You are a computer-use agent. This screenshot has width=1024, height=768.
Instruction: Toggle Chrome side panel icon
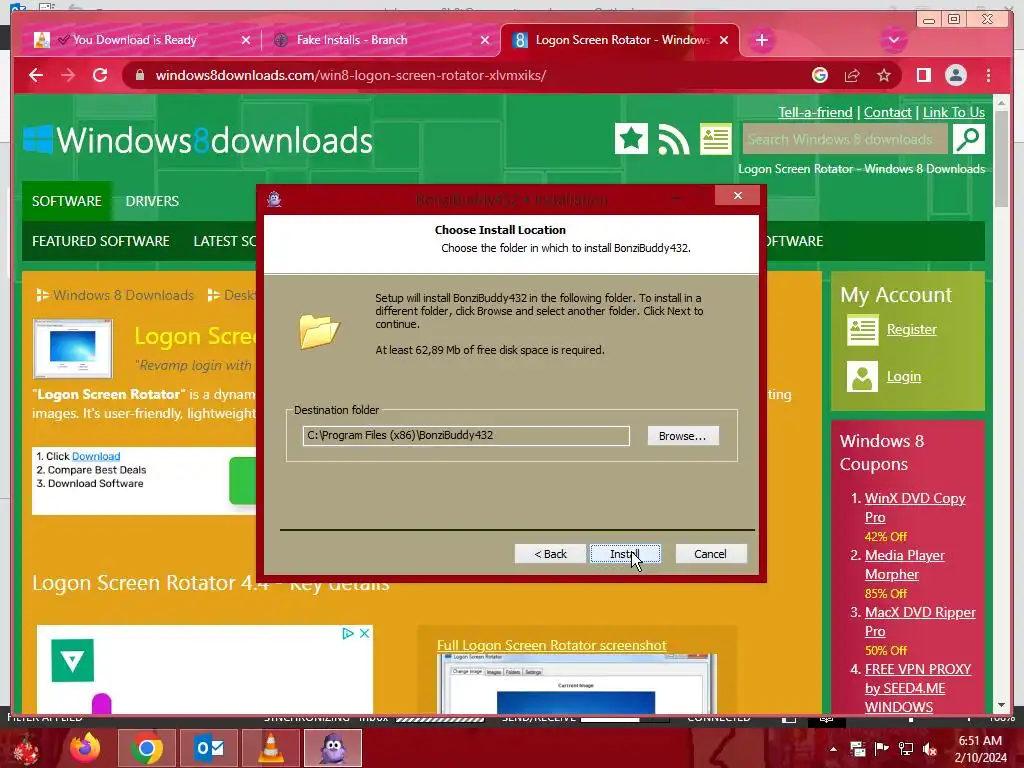tap(923, 75)
